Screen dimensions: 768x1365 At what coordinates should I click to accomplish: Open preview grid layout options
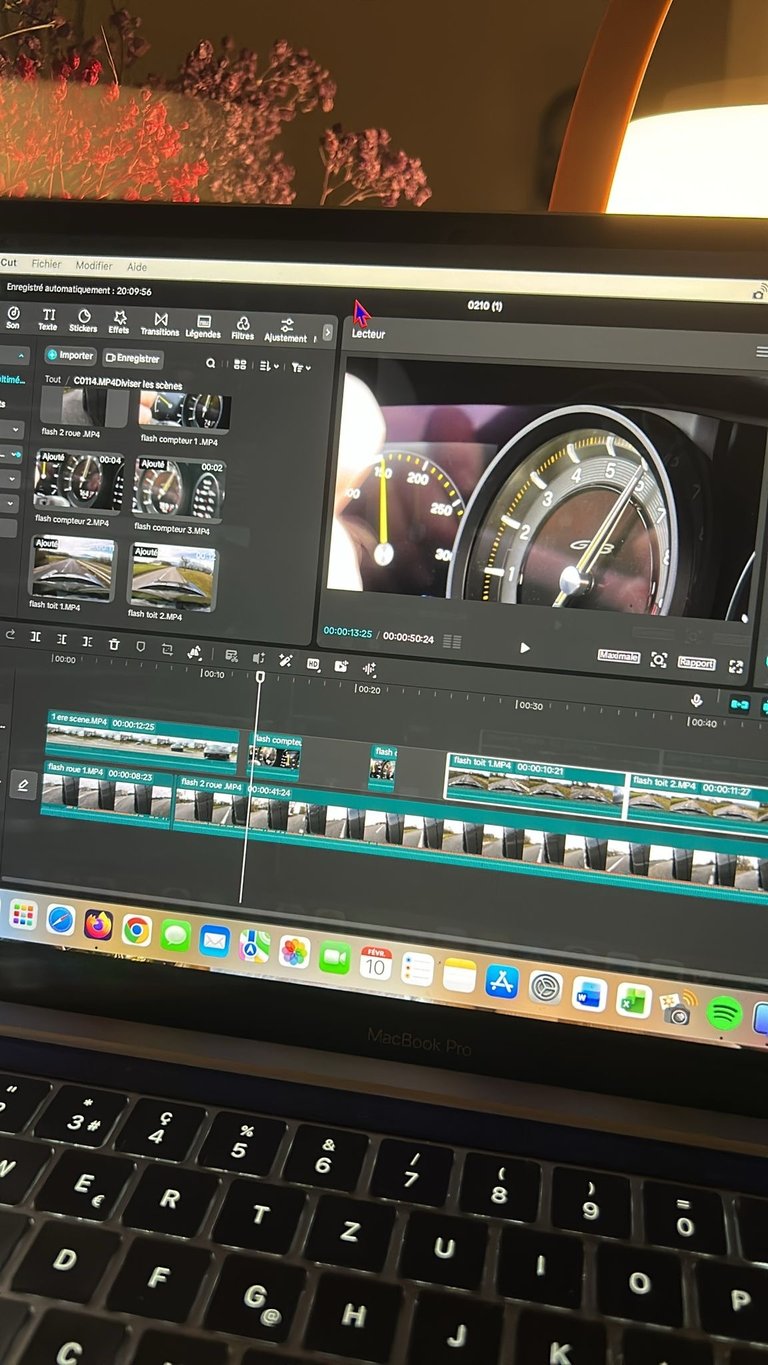pos(452,641)
